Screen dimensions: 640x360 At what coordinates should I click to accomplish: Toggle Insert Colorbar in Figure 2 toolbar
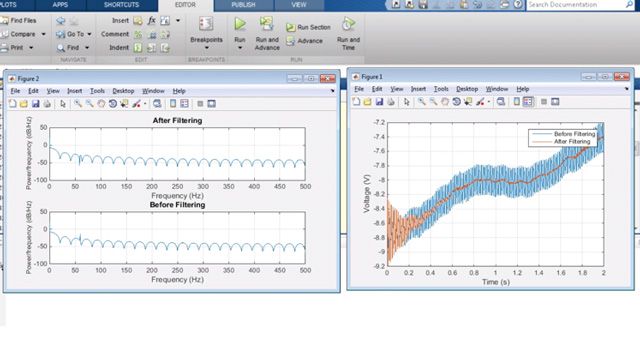(x=173, y=104)
